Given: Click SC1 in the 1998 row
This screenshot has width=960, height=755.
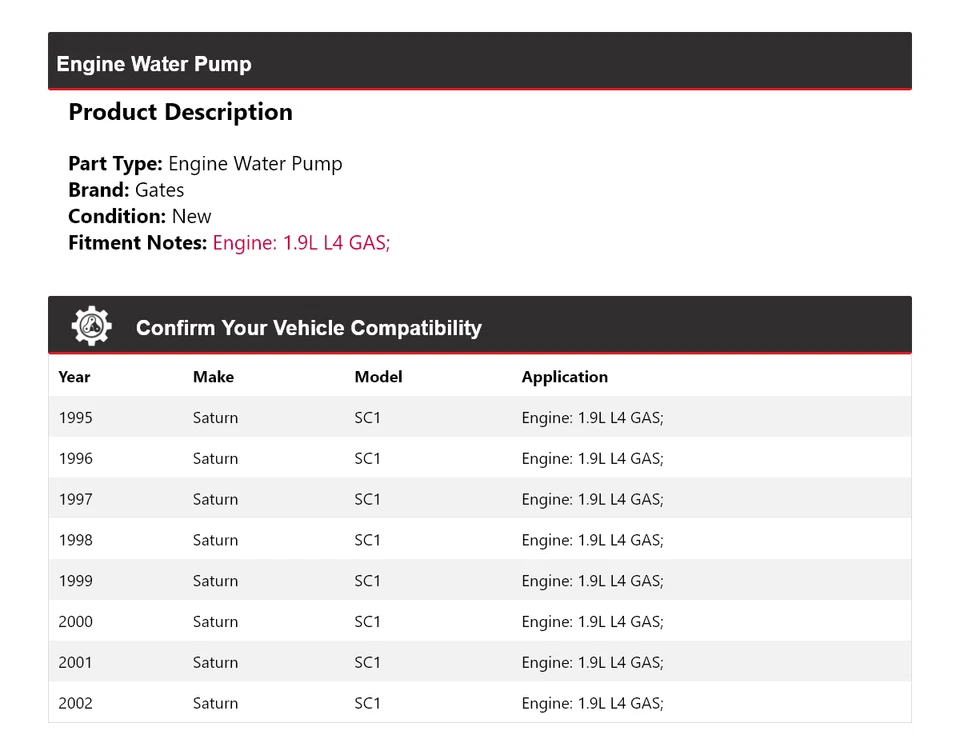Looking at the screenshot, I should coord(367,541).
